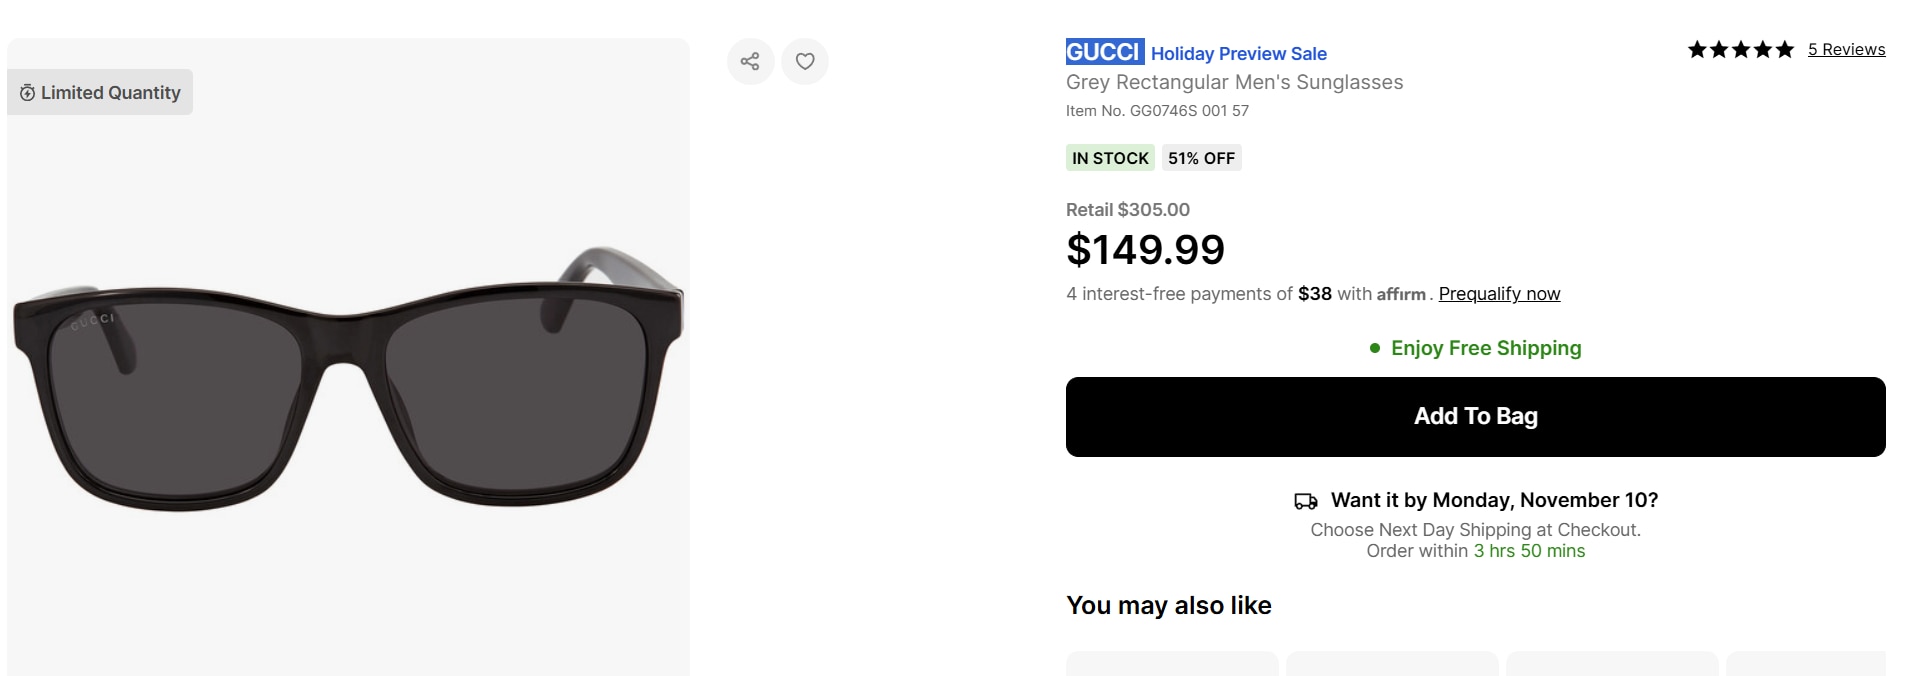Open the first You may also like card
Screen dimensions: 1905x676
click(1172, 664)
